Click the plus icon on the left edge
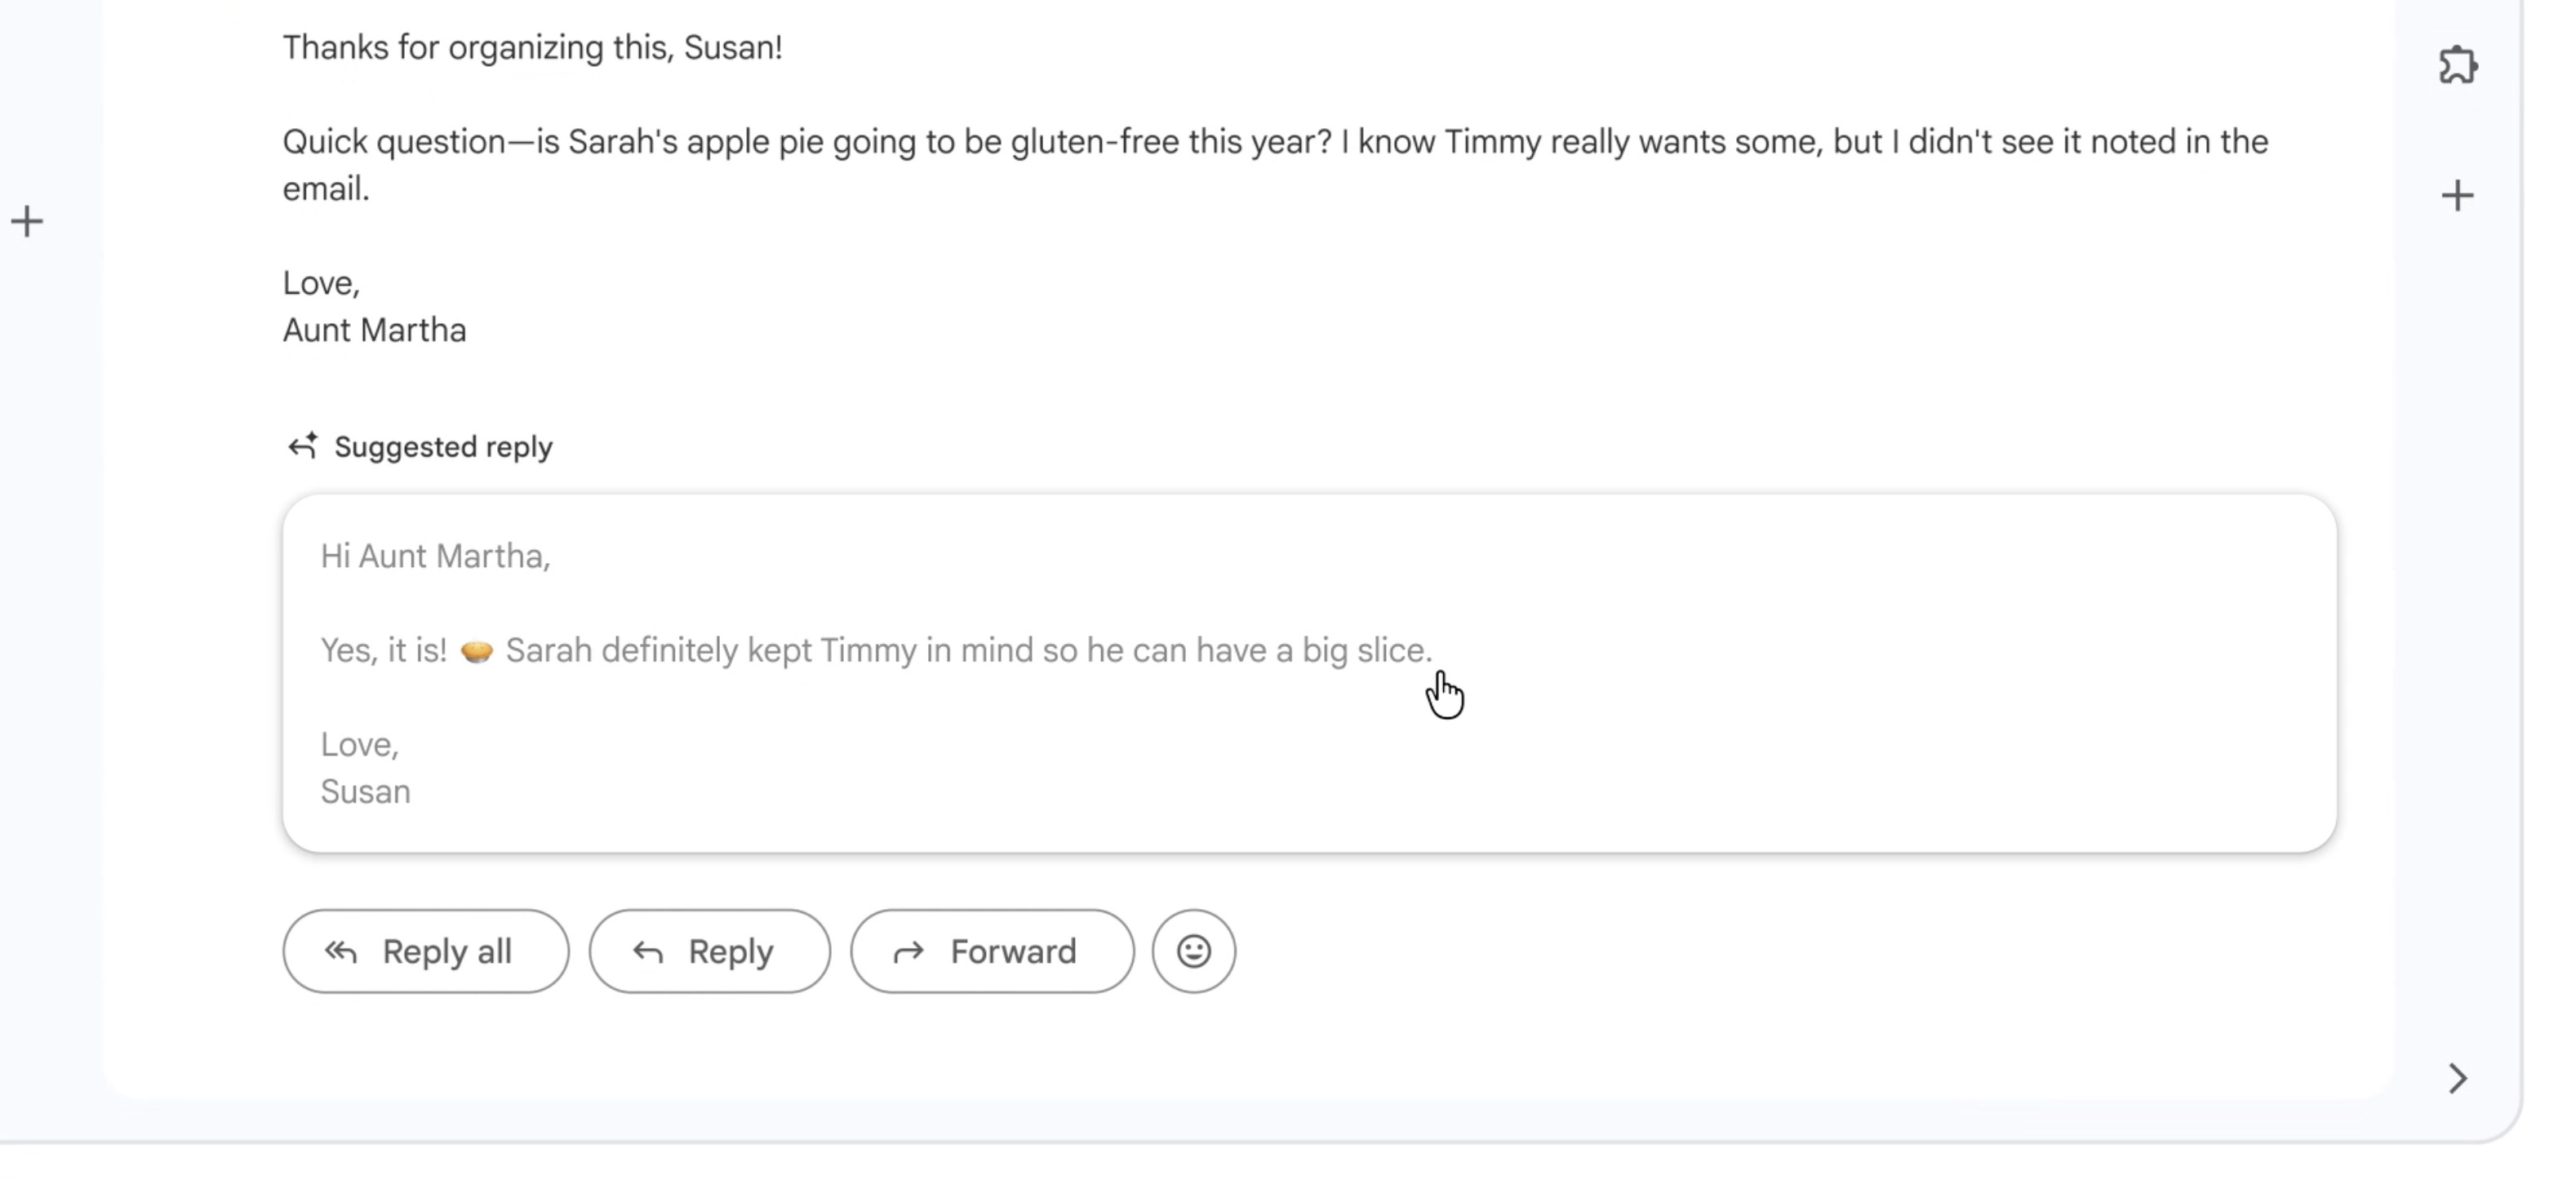 [x=28, y=222]
